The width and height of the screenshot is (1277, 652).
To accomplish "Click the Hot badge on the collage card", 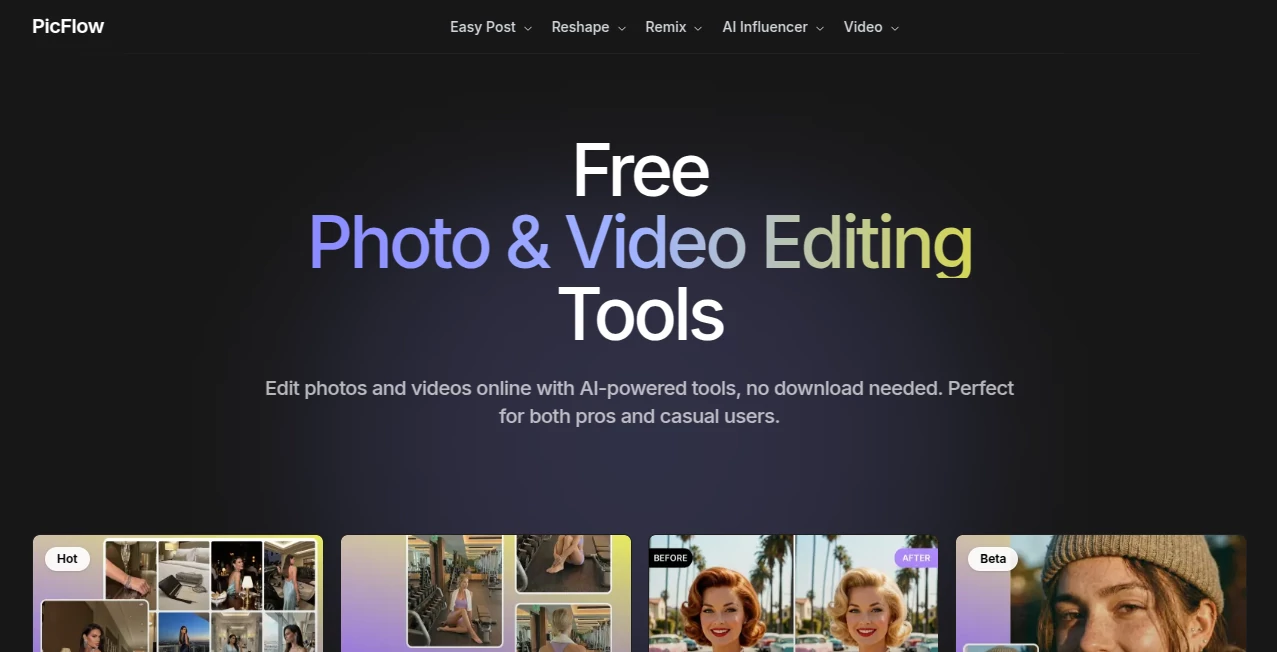I will tap(67, 559).
